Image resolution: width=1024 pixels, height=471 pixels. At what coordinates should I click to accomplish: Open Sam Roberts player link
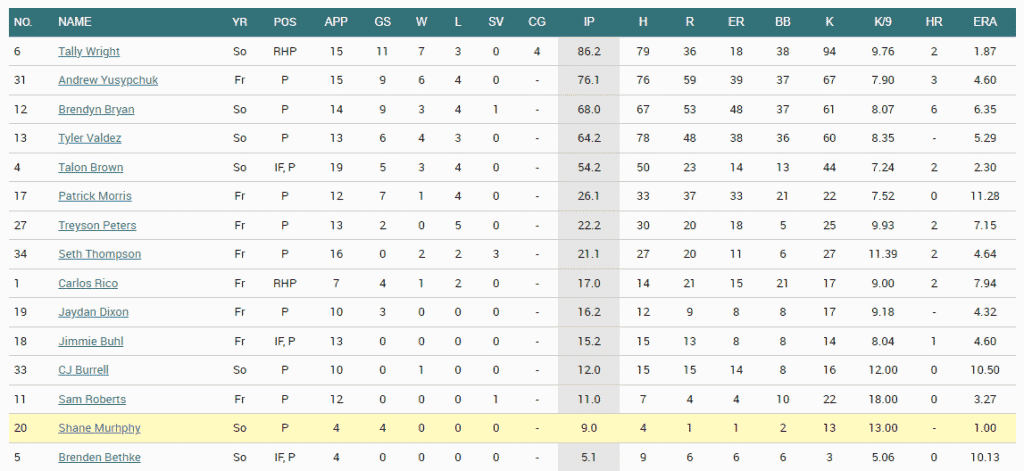point(92,399)
